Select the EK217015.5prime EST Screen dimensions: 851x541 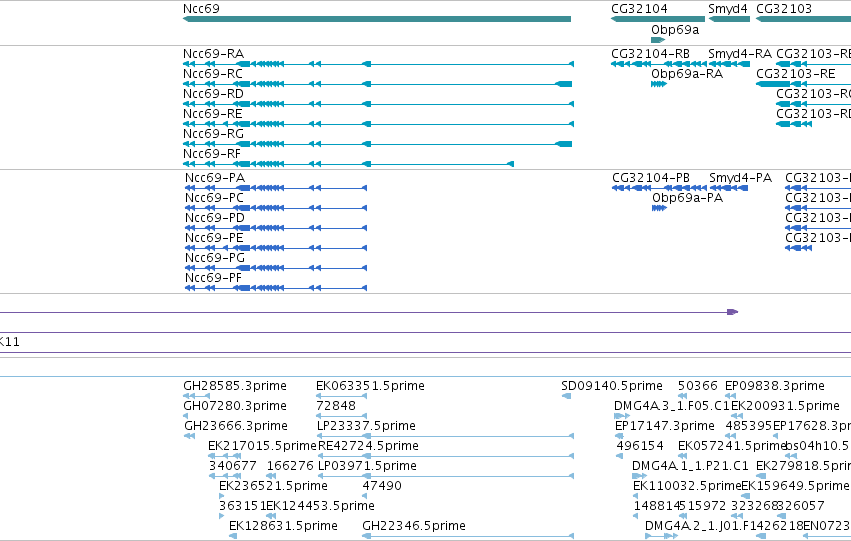point(224,456)
